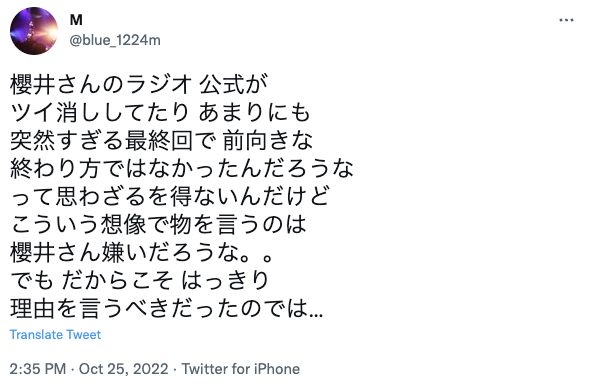Click the tweet line starting with 突然すぎる
Viewport: 590px width, 391px height.
161,140
